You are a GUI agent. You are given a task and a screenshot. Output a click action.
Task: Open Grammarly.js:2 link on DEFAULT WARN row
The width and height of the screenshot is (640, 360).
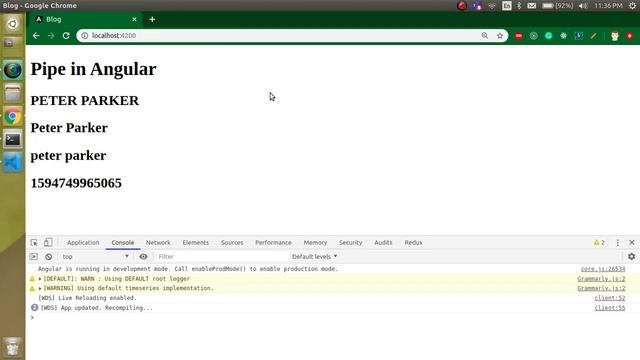[x=601, y=279]
